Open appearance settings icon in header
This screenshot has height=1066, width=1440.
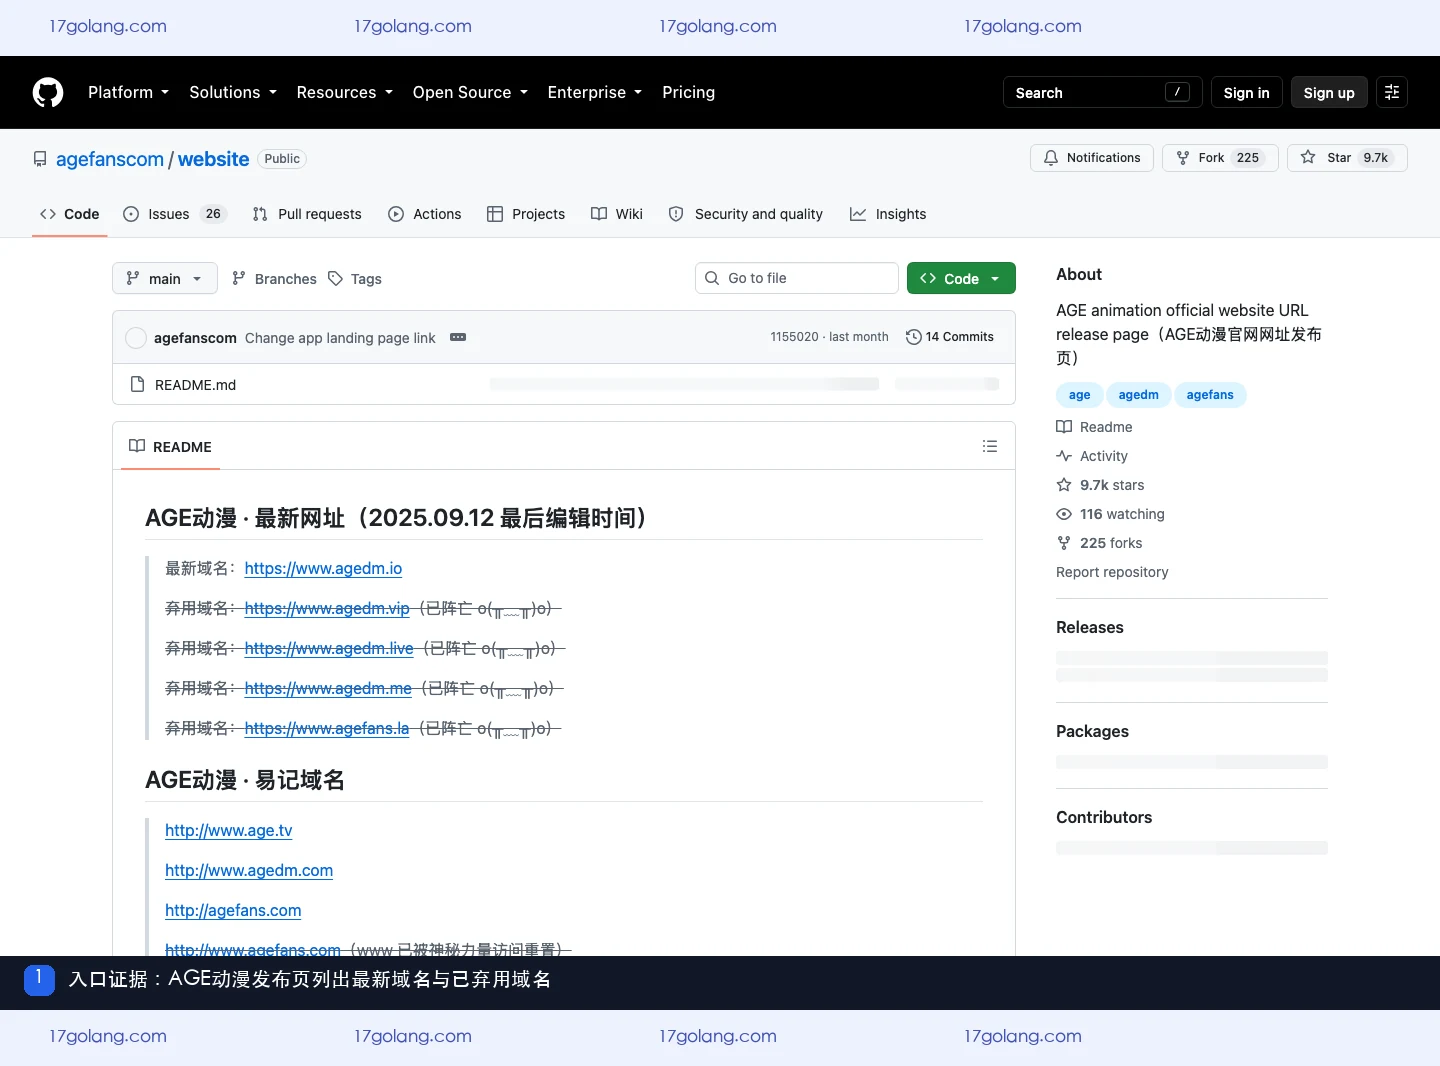coord(1392,92)
